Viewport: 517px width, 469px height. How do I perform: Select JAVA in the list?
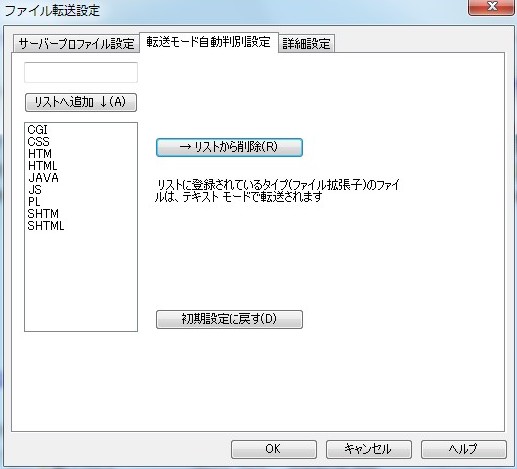[x=43, y=178]
